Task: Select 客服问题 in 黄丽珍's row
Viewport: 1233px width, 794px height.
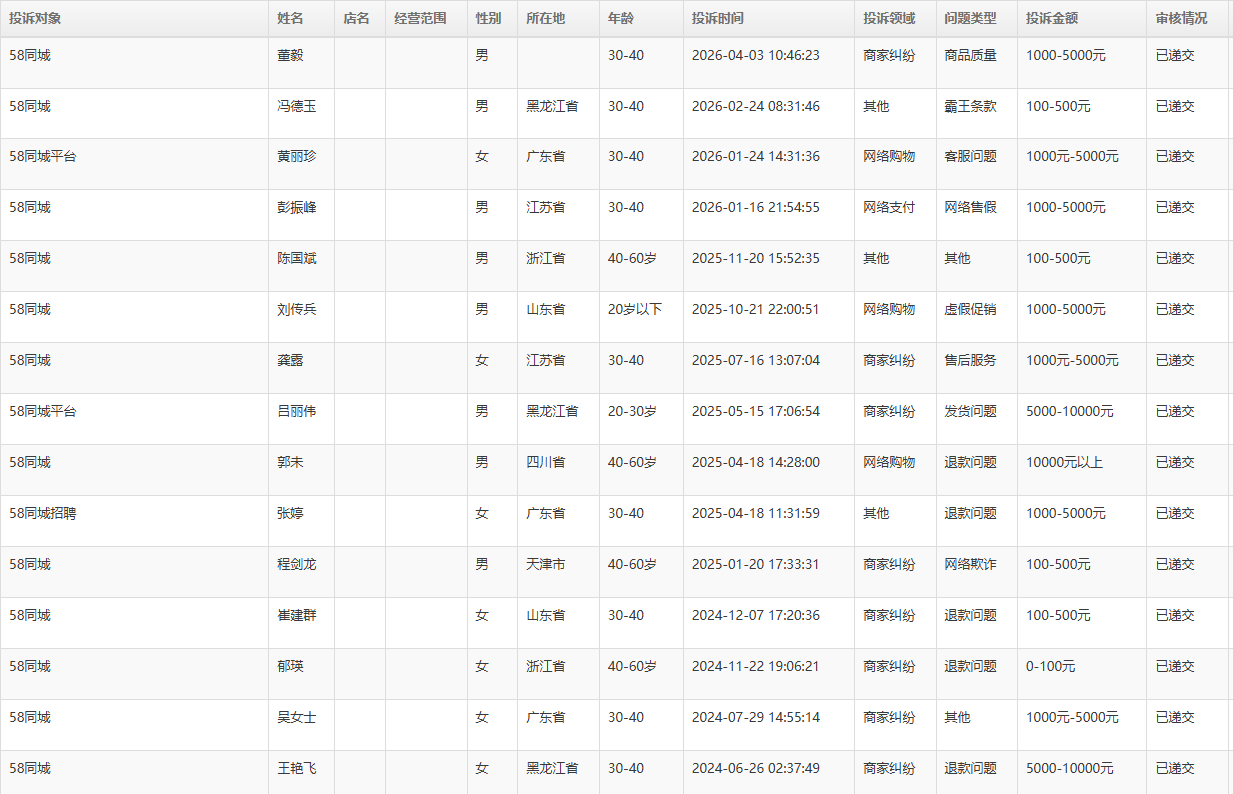Action: (971, 156)
